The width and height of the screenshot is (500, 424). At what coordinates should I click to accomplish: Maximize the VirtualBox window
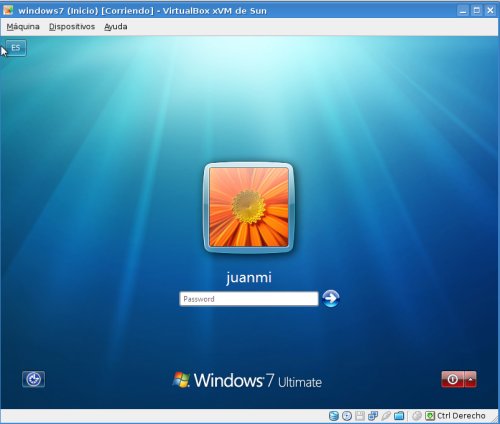[477, 11]
